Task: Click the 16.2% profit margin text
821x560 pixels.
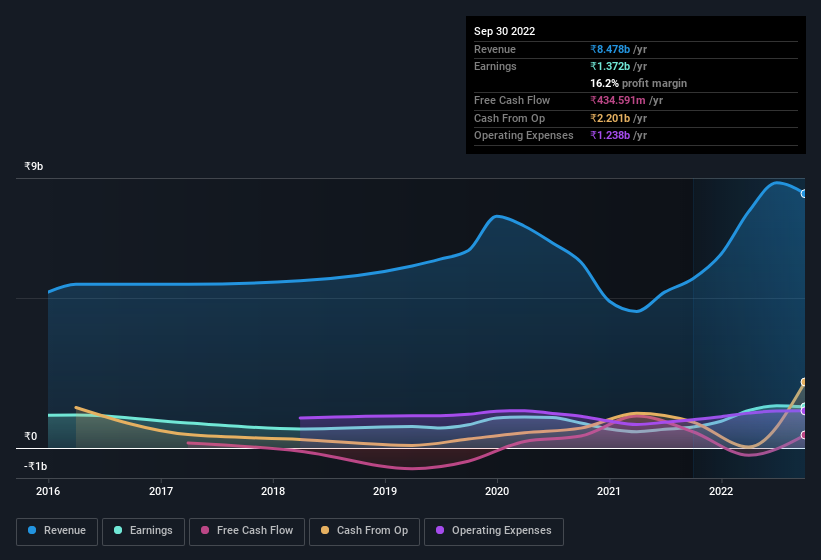Action: [638, 83]
